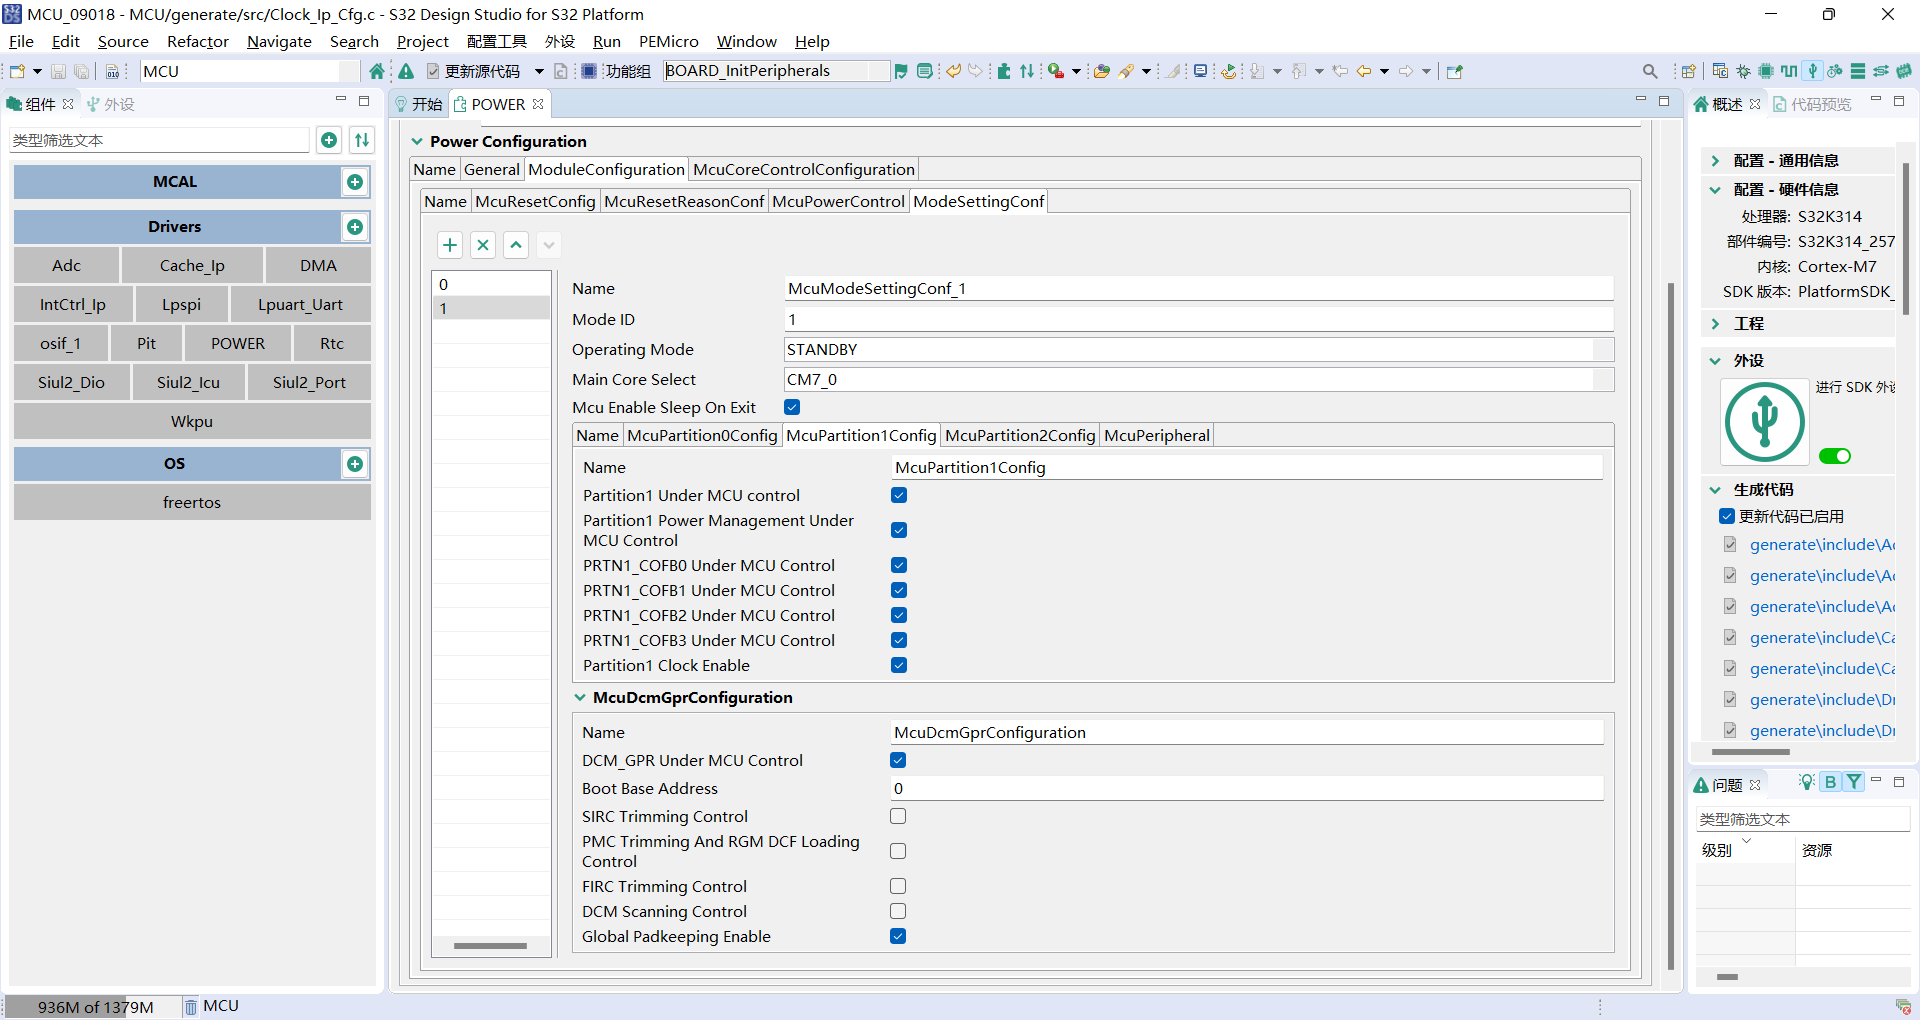This screenshot has height=1020, width=1920.
Task: Select row 0 in the mode list
Action: [491, 284]
